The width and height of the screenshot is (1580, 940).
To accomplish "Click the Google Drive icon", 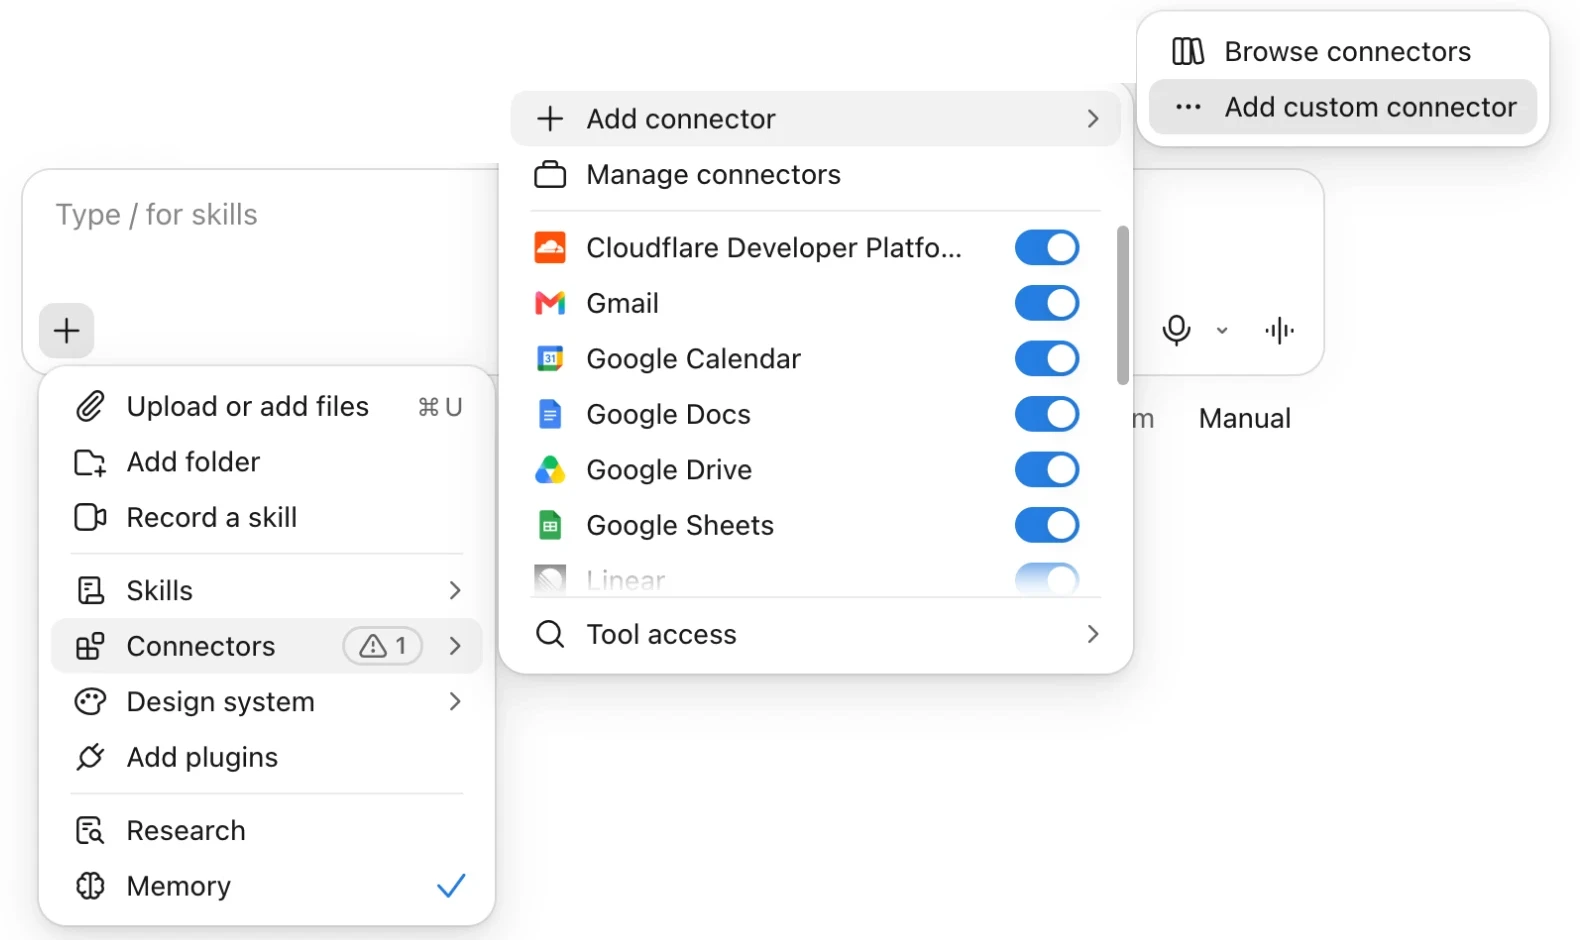I will (x=550, y=469).
